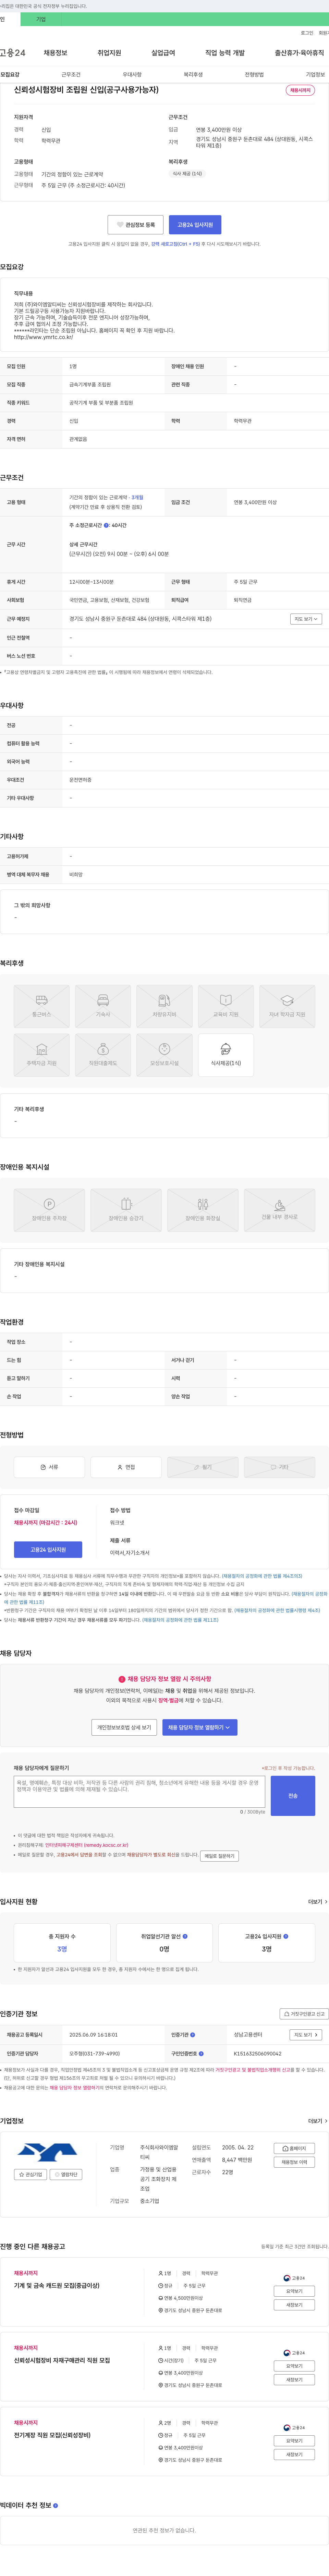The image size is (329, 2576).
Task: Jump to the 전형방법 section tab
Action: coord(254,75)
